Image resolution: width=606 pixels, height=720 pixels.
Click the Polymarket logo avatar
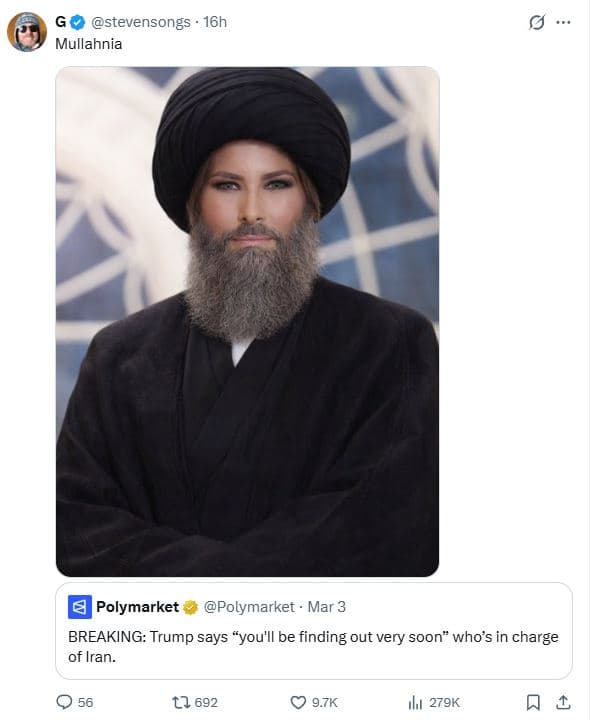point(80,607)
